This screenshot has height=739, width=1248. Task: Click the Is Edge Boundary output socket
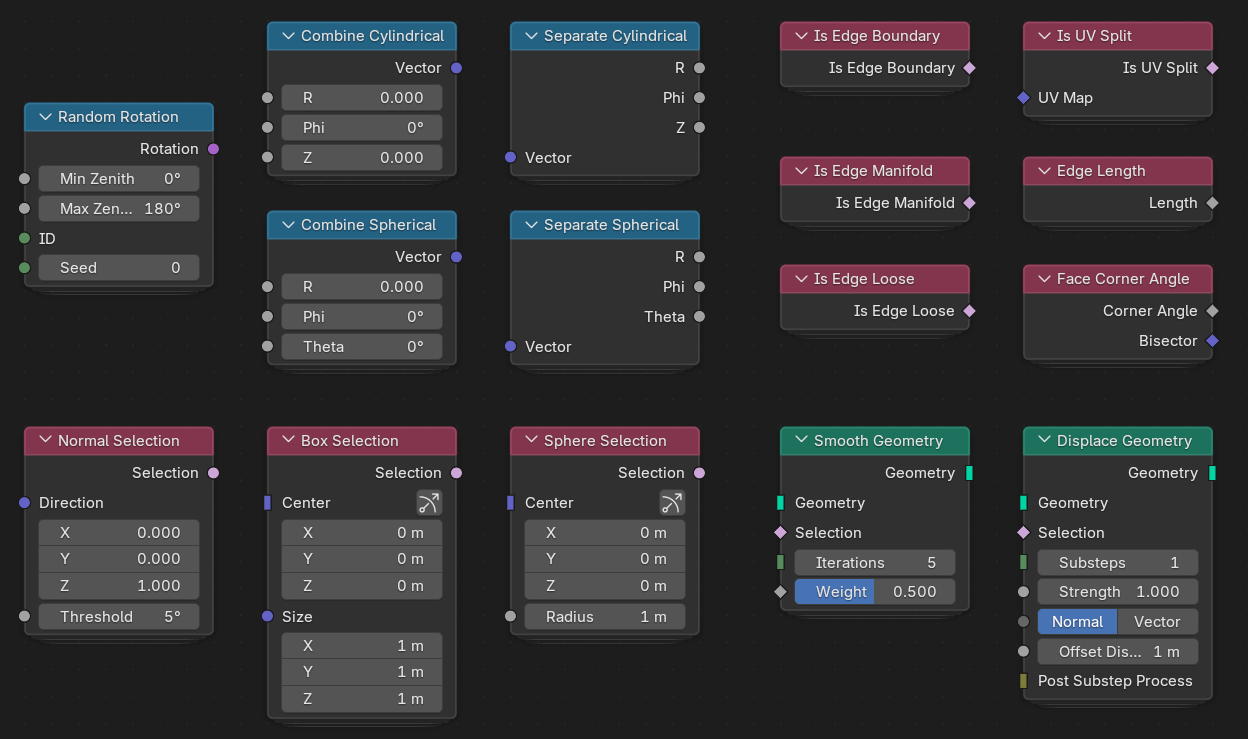click(x=969, y=68)
